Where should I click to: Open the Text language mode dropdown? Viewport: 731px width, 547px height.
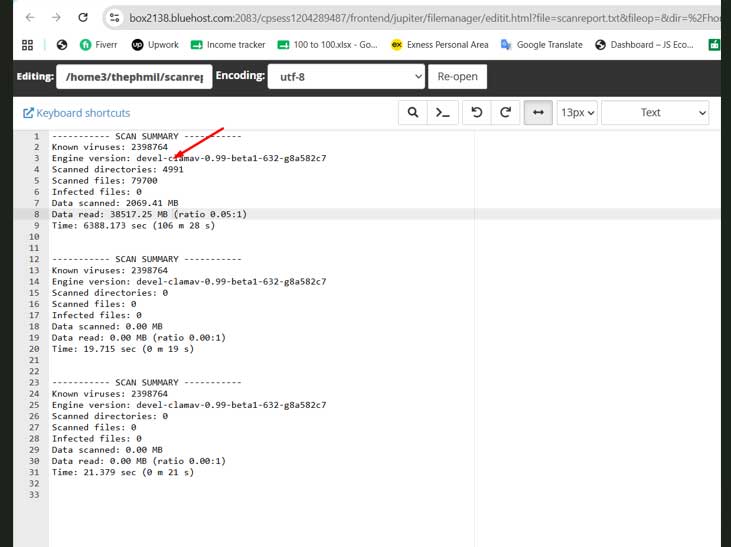[655, 112]
